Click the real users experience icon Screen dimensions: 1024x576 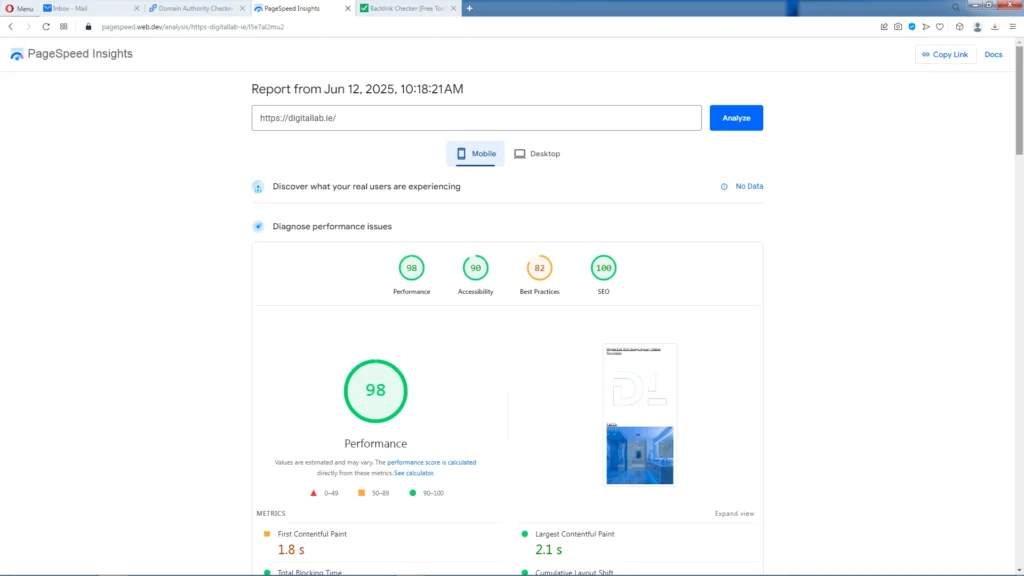pos(258,187)
